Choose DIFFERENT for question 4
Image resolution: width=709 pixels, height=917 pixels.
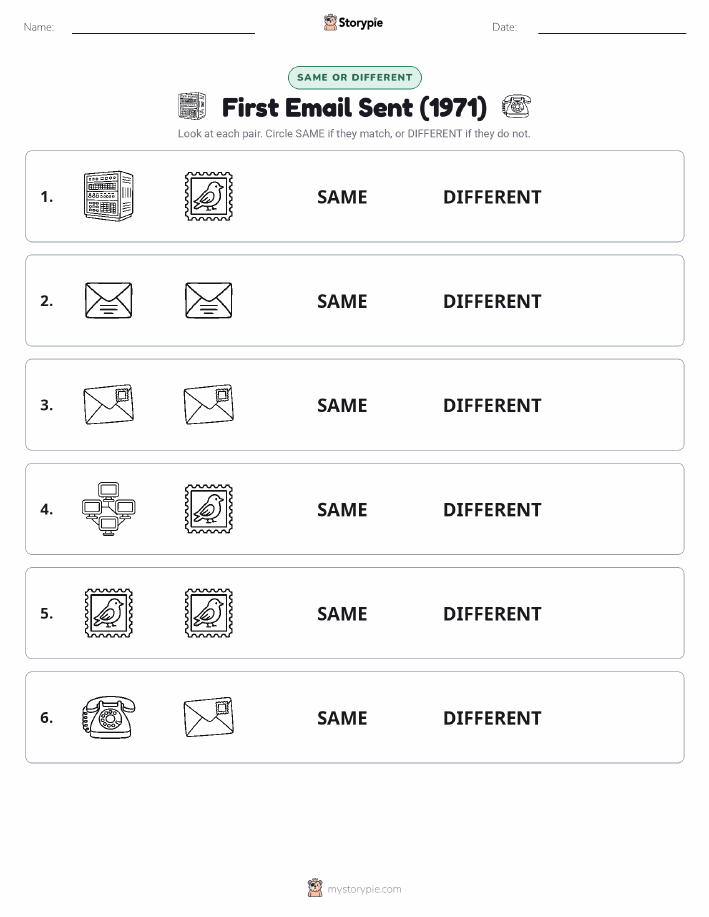[492, 509]
